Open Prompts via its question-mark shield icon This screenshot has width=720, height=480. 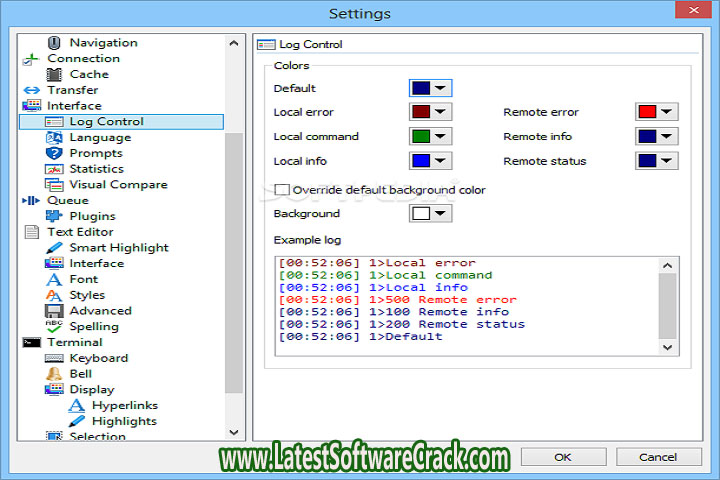coord(54,153)
